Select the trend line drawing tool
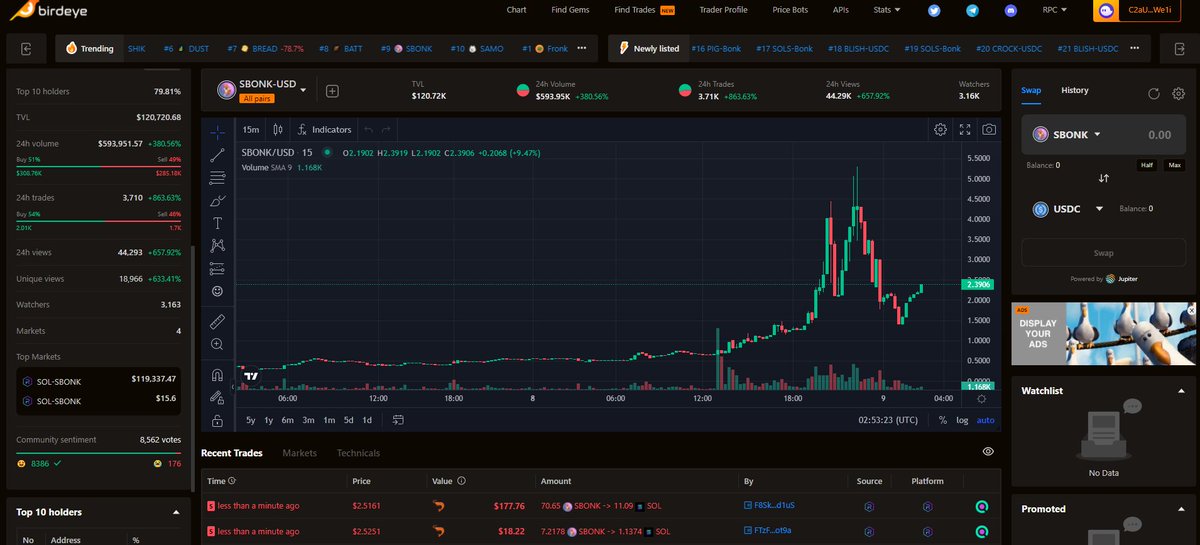Viewport: 1200px width, 545px height. 217,155
